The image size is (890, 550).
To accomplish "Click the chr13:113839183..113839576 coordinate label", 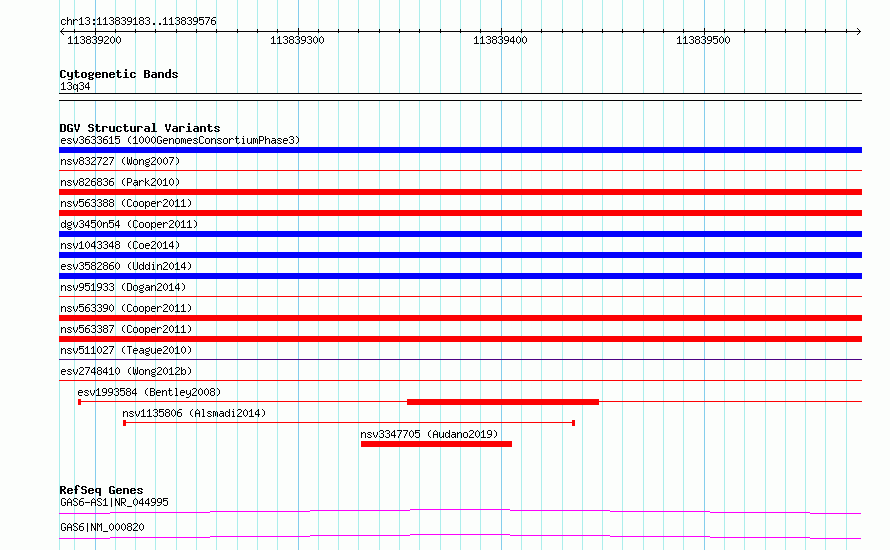I will pyautogui.click(x=138, y=22).
